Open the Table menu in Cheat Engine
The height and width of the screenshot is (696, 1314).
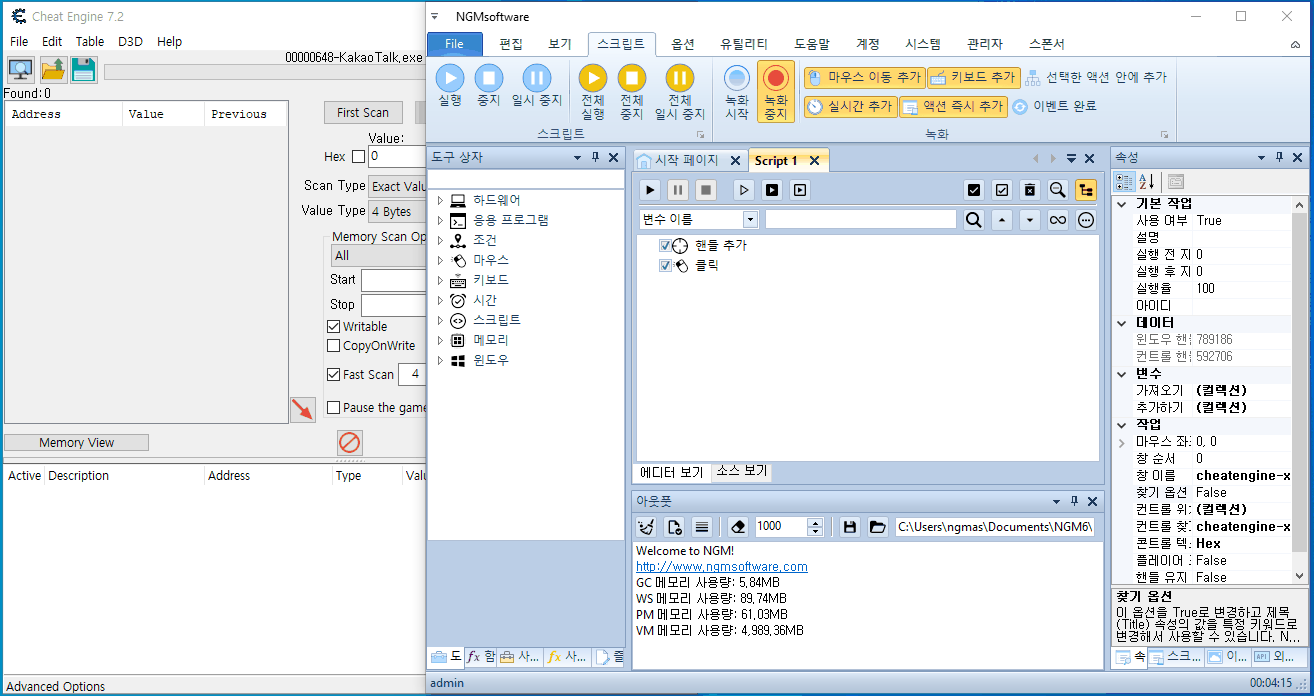coord(90,41)
